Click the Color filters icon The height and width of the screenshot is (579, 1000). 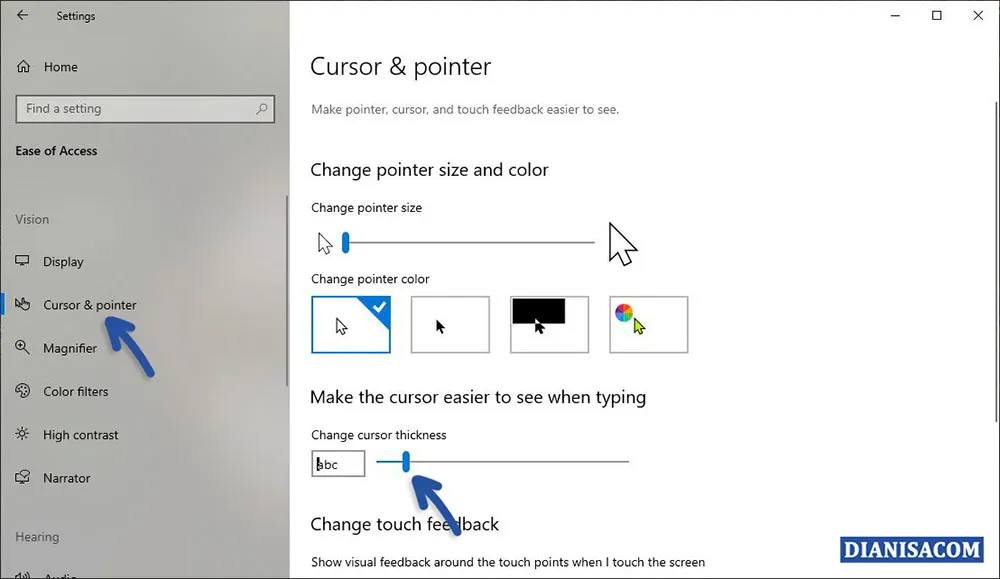[x=22, y=391]
